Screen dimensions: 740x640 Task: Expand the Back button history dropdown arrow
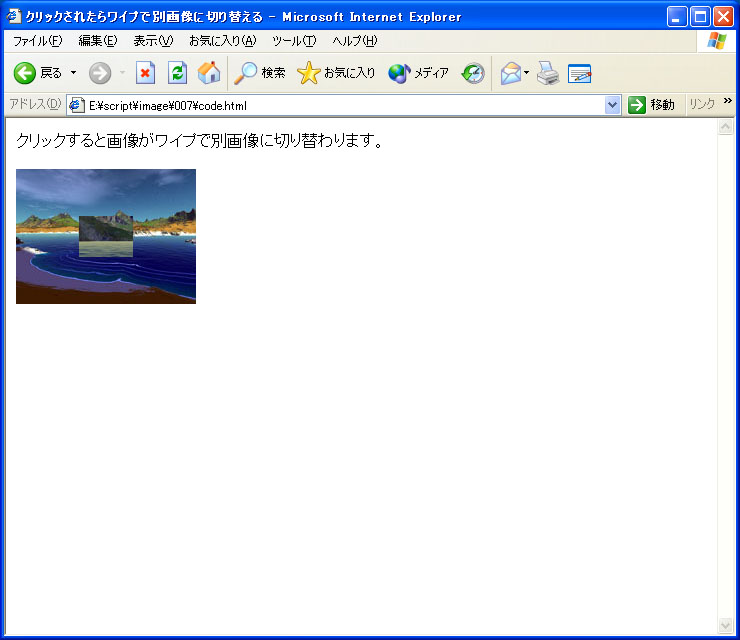click(x=74, y=73)
